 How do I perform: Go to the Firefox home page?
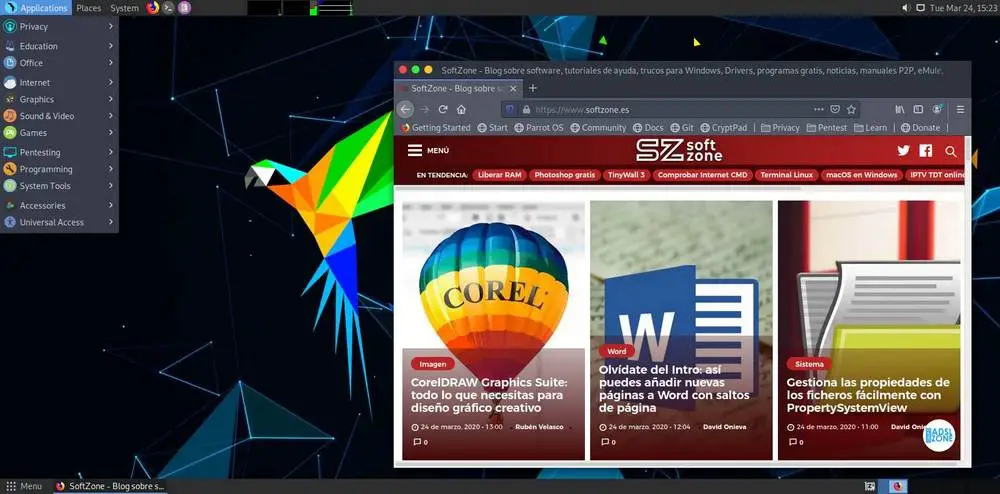point(461,109)
